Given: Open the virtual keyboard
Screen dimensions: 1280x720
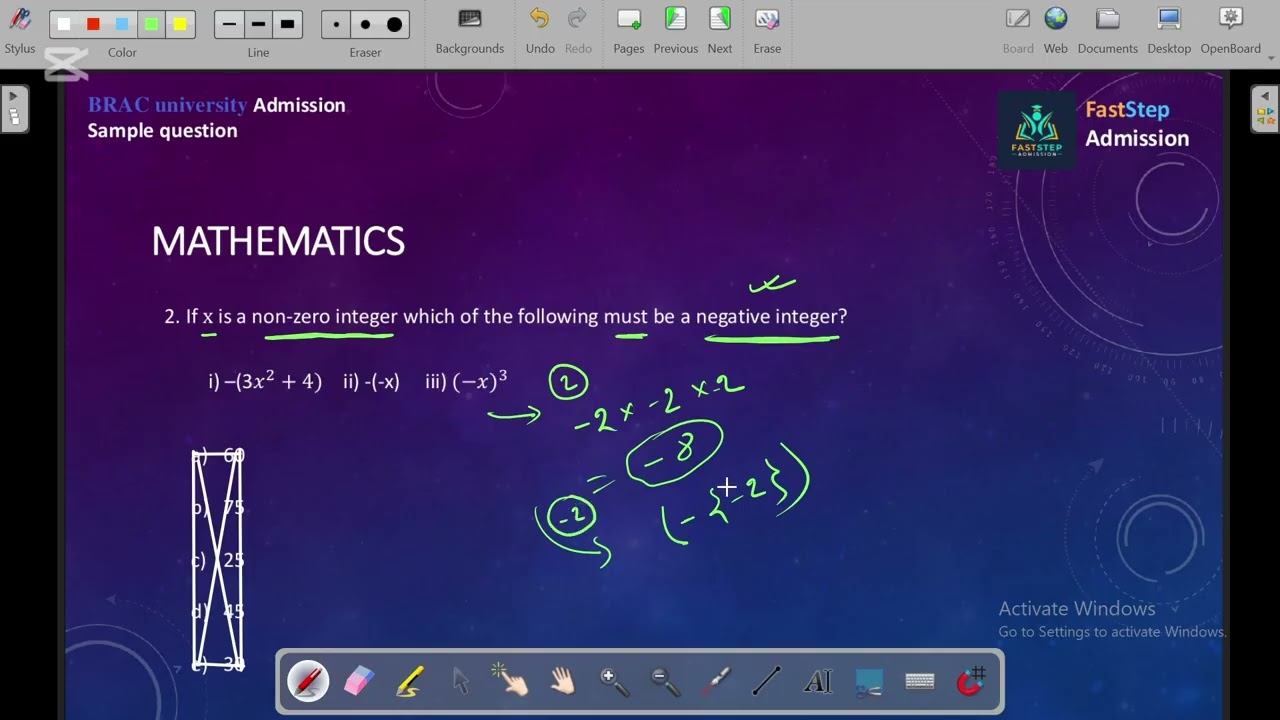Looking at the screenshot, I should (x=920, y=682).
